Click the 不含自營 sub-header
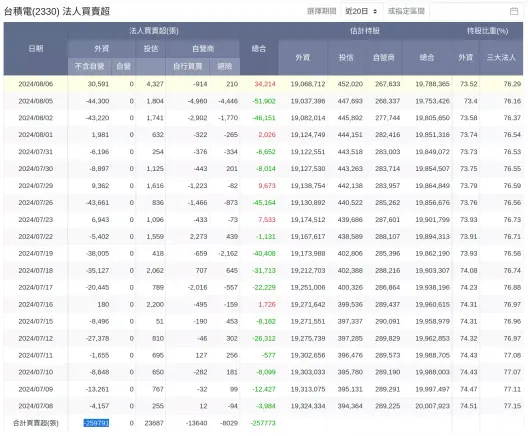 90,66
